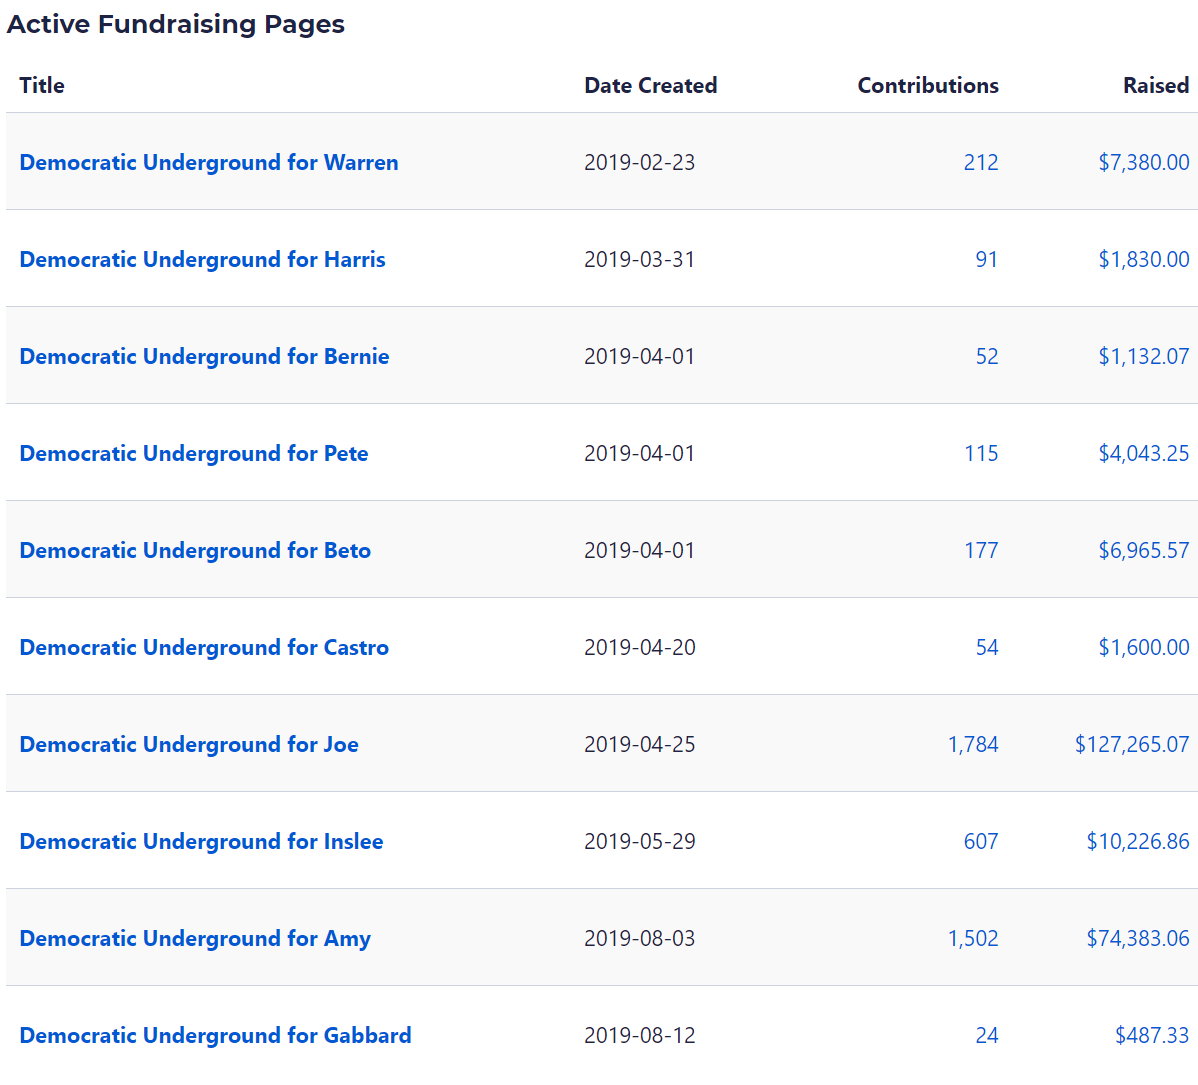The height and width of the screenshot is (1085, 1198).
Task: Open Democratic Underground for Inslee page
Action: 201,841
